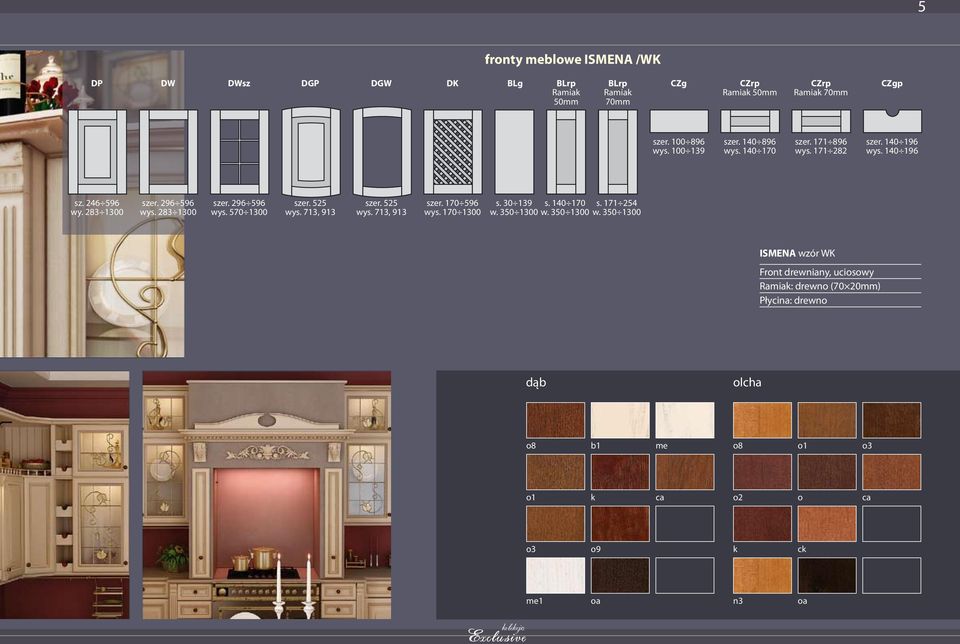Select the BLg plain blind panel diagram
The height and width of the screenshot is (644, 960).
(514, 152)
